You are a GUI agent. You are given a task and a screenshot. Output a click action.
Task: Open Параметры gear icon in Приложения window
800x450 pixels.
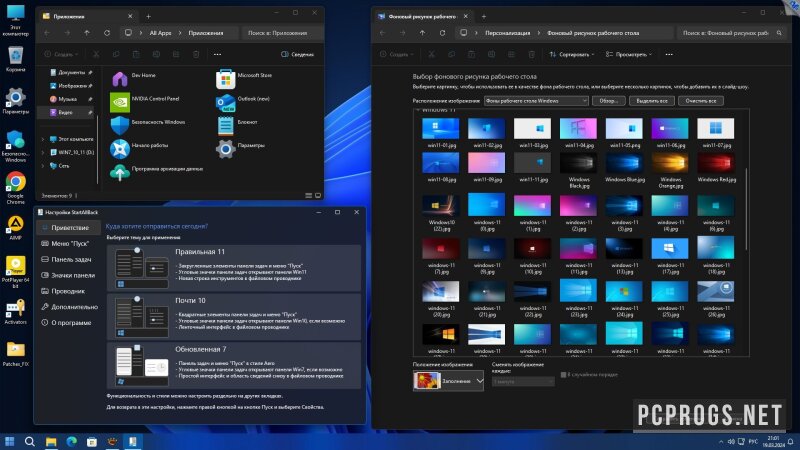[x=226, y=149]
